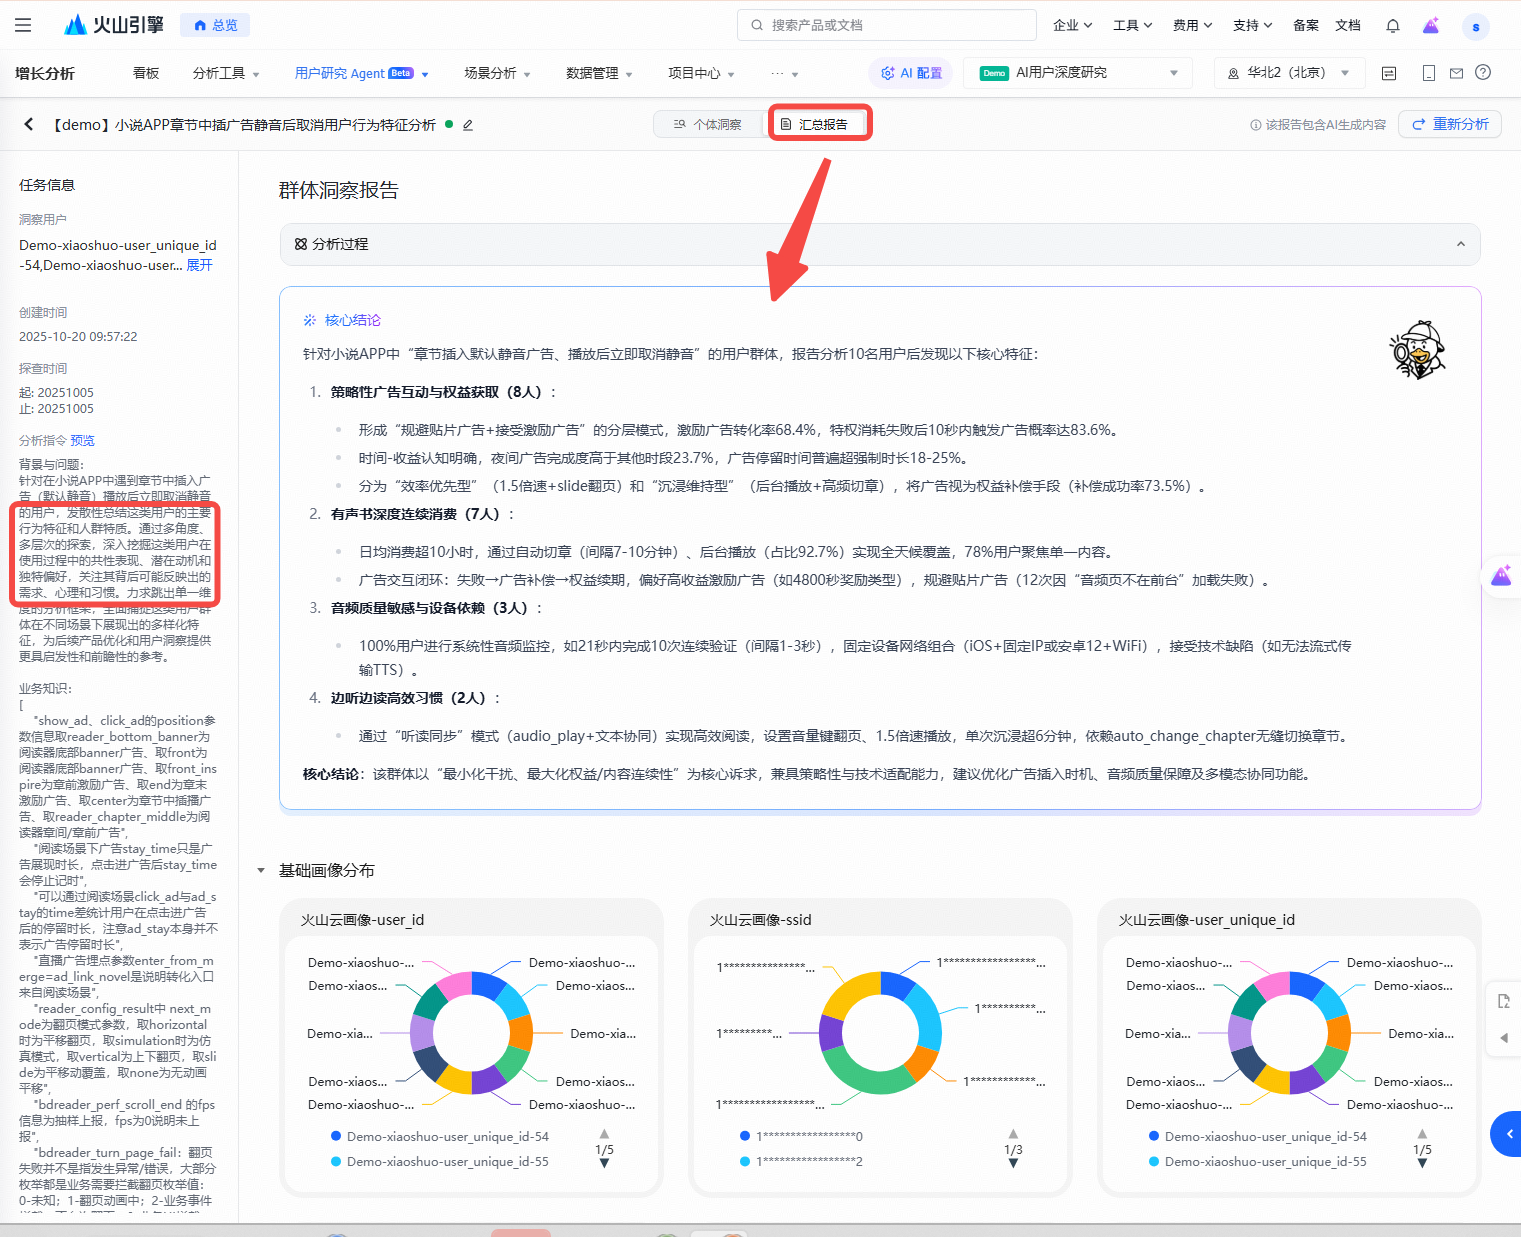The height and width of the screenshot is (1237, 1521).
Task: Go to next legend page in user_unique_id chart
Action: pos(1422,1163)
